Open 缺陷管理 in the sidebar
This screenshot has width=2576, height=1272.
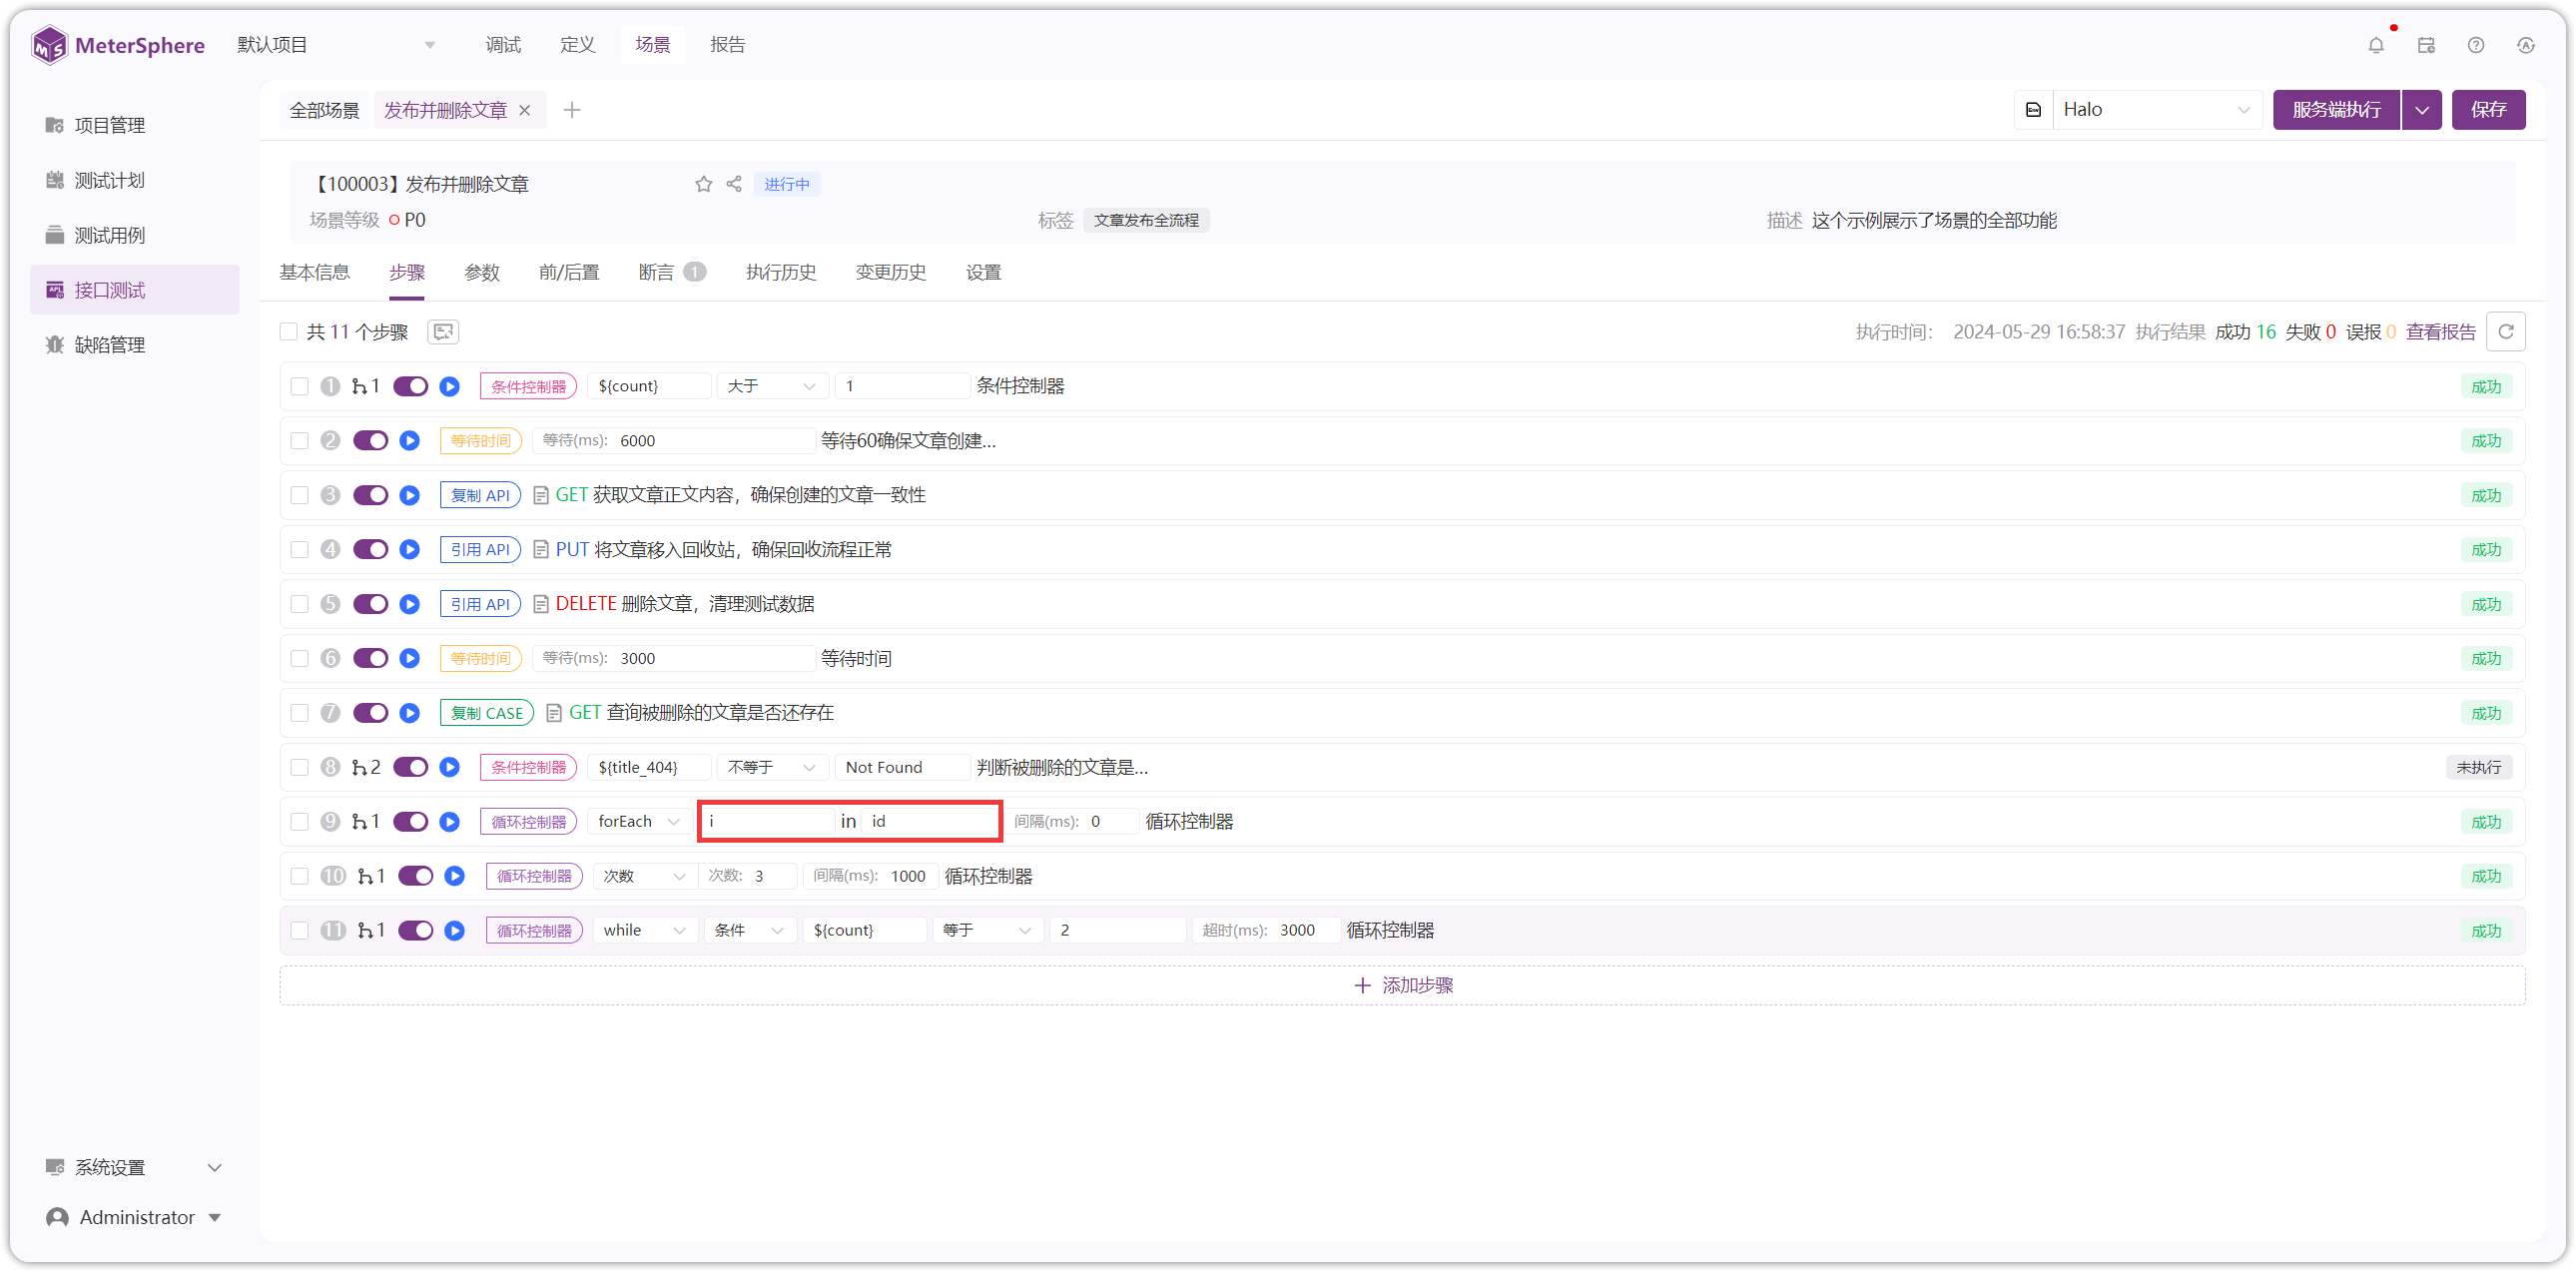[x=134, y=345]
